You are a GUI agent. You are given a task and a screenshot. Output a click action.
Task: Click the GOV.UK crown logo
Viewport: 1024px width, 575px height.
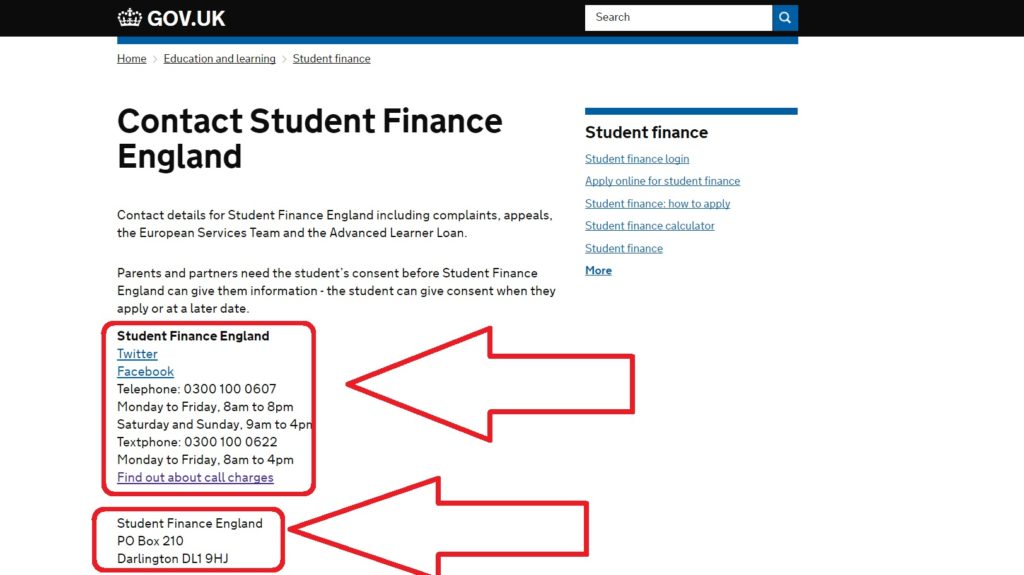[x=129, y=18]
